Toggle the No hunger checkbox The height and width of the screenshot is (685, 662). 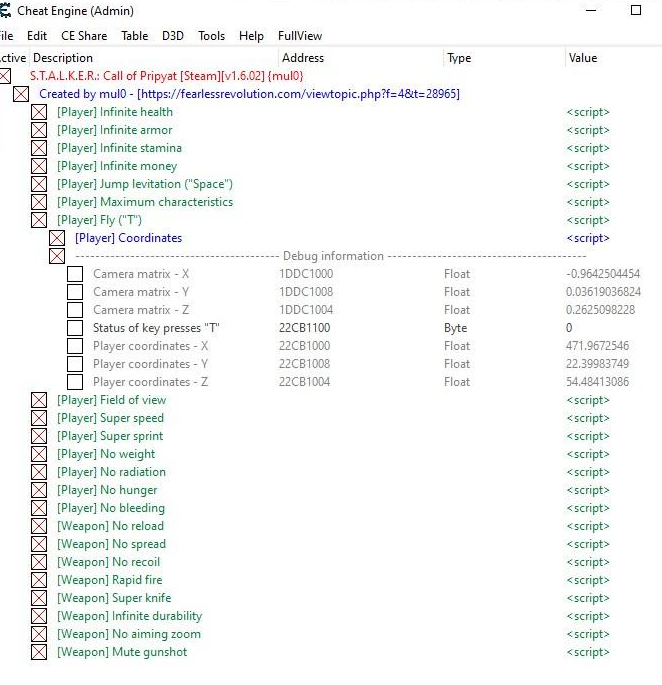pos(39,490)
